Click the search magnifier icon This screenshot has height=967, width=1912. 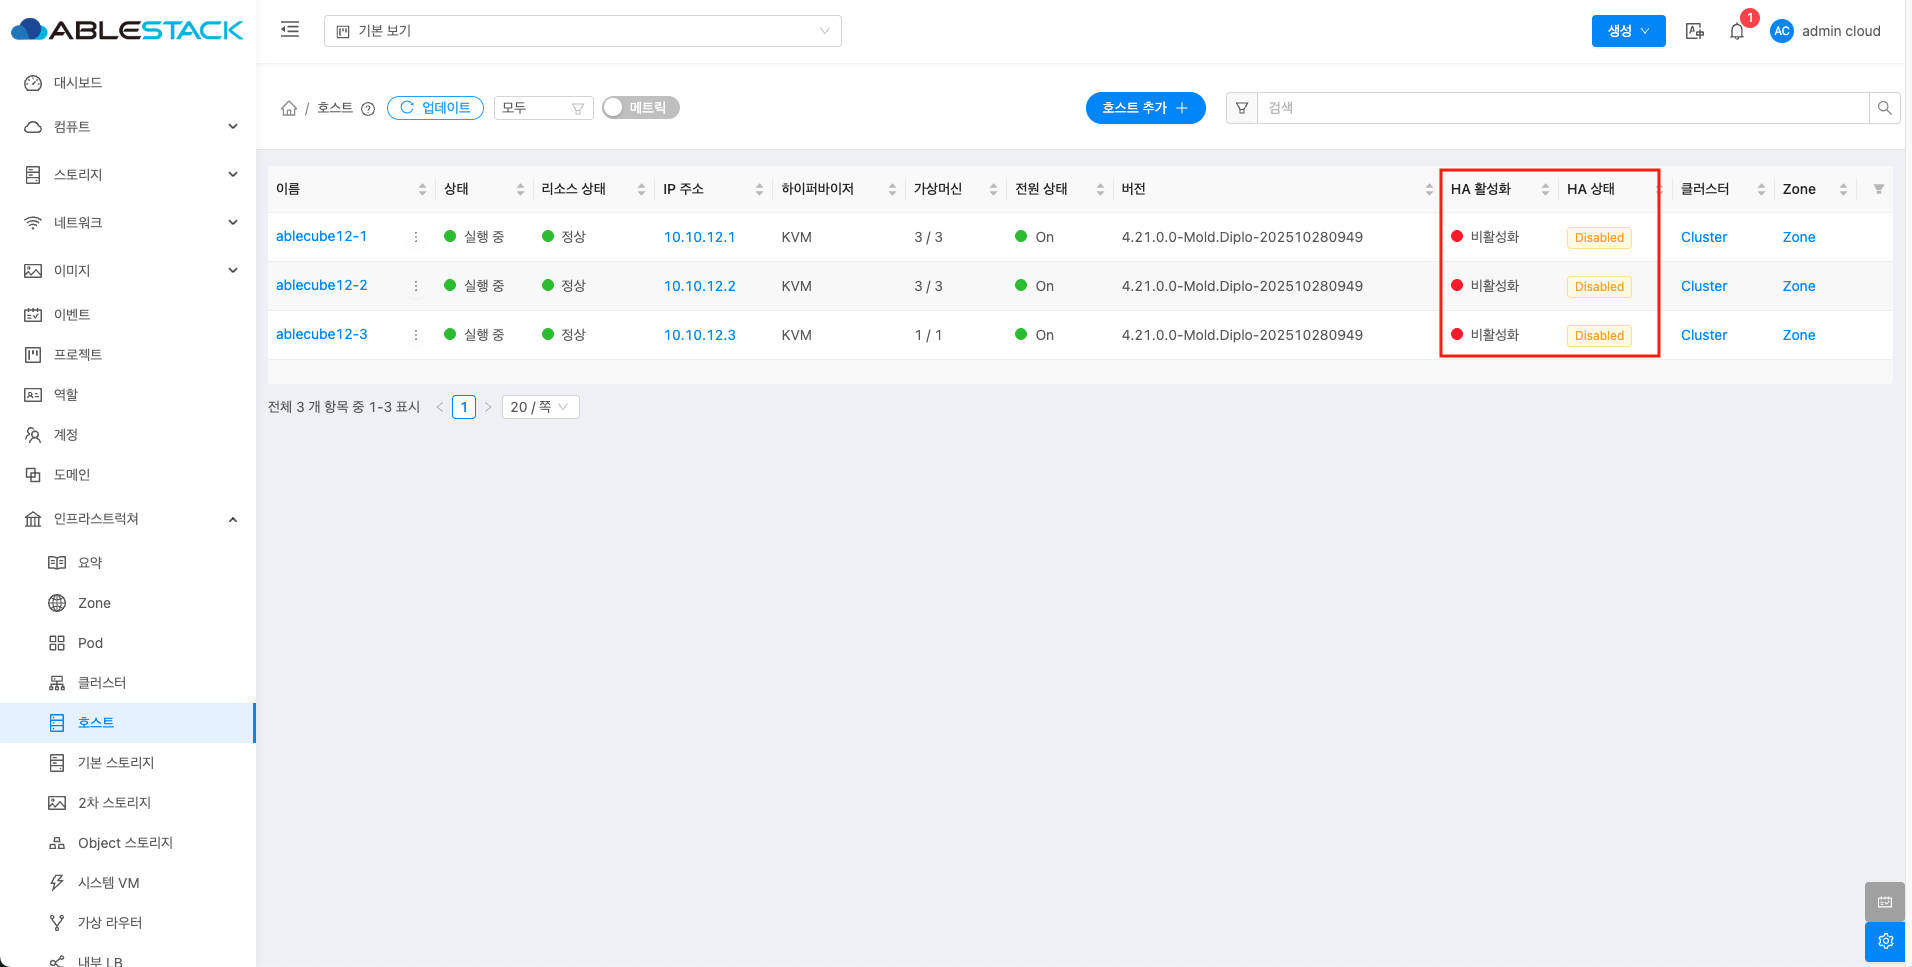(1884, 108)
